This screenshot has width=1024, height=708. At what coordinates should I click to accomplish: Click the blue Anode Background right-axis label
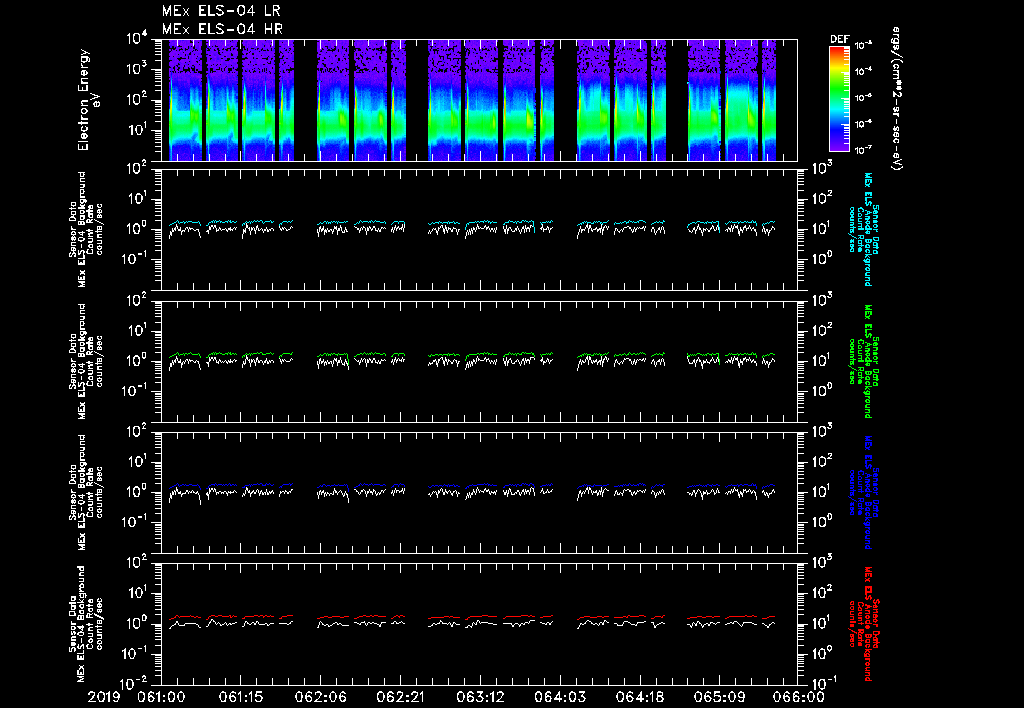(863, 492)
